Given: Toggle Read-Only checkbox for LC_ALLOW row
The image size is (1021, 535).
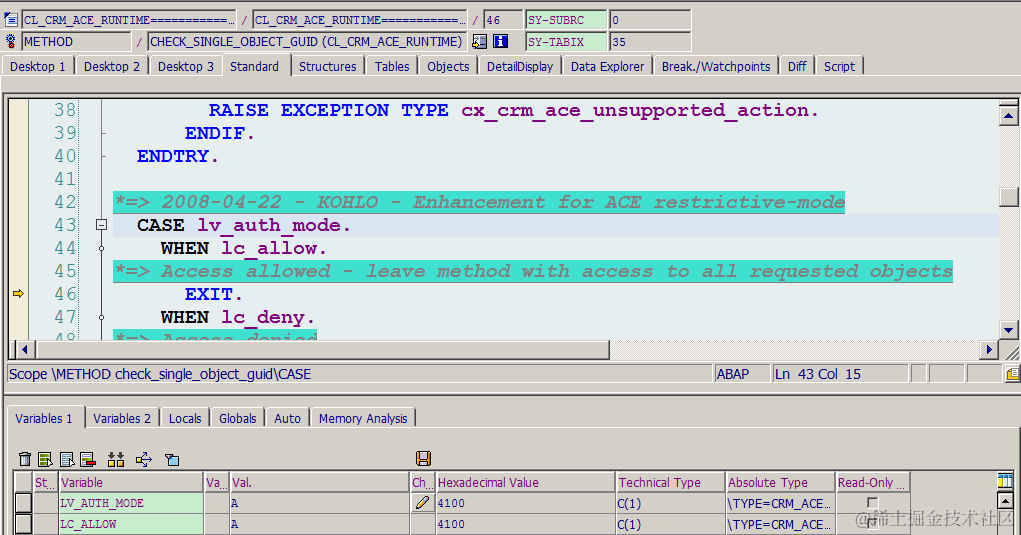Looking at the screenshot, I should [873, 523].
